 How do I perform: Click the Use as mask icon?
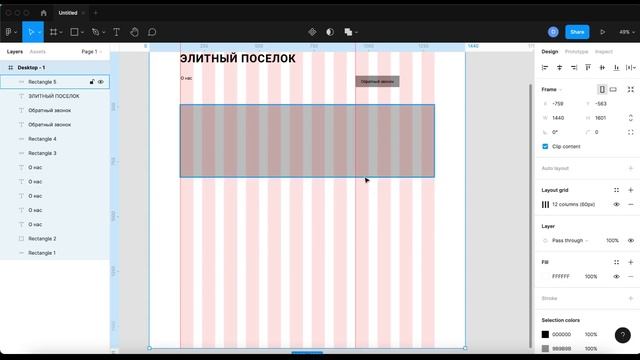point(330,32)
